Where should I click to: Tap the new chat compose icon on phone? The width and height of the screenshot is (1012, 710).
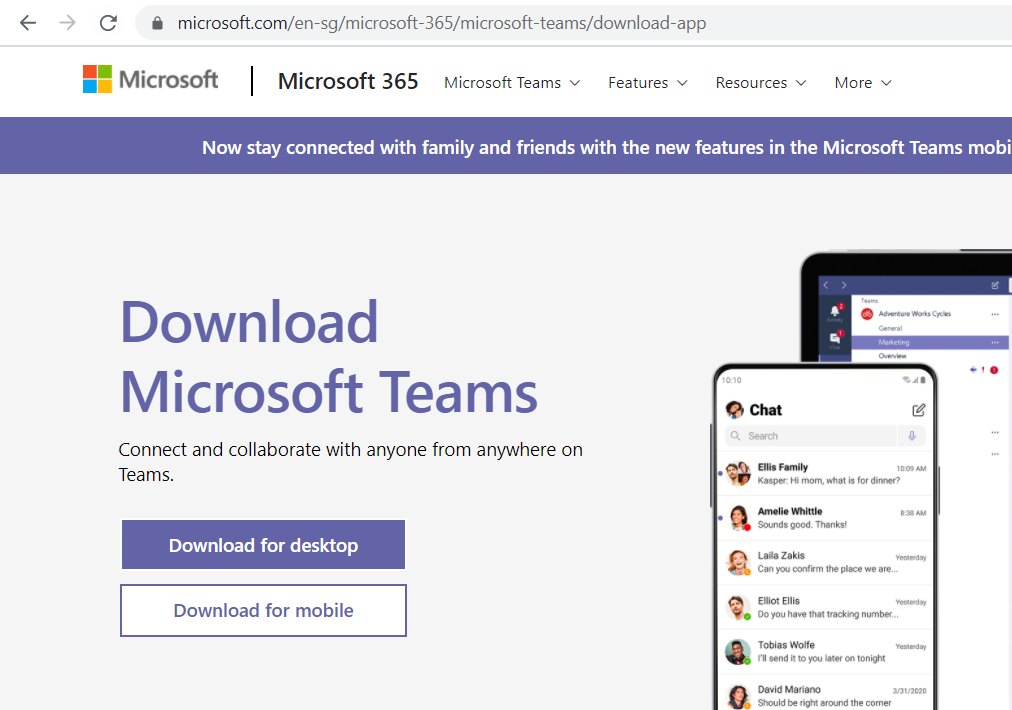pyautogui.click(x=918, y=410)
